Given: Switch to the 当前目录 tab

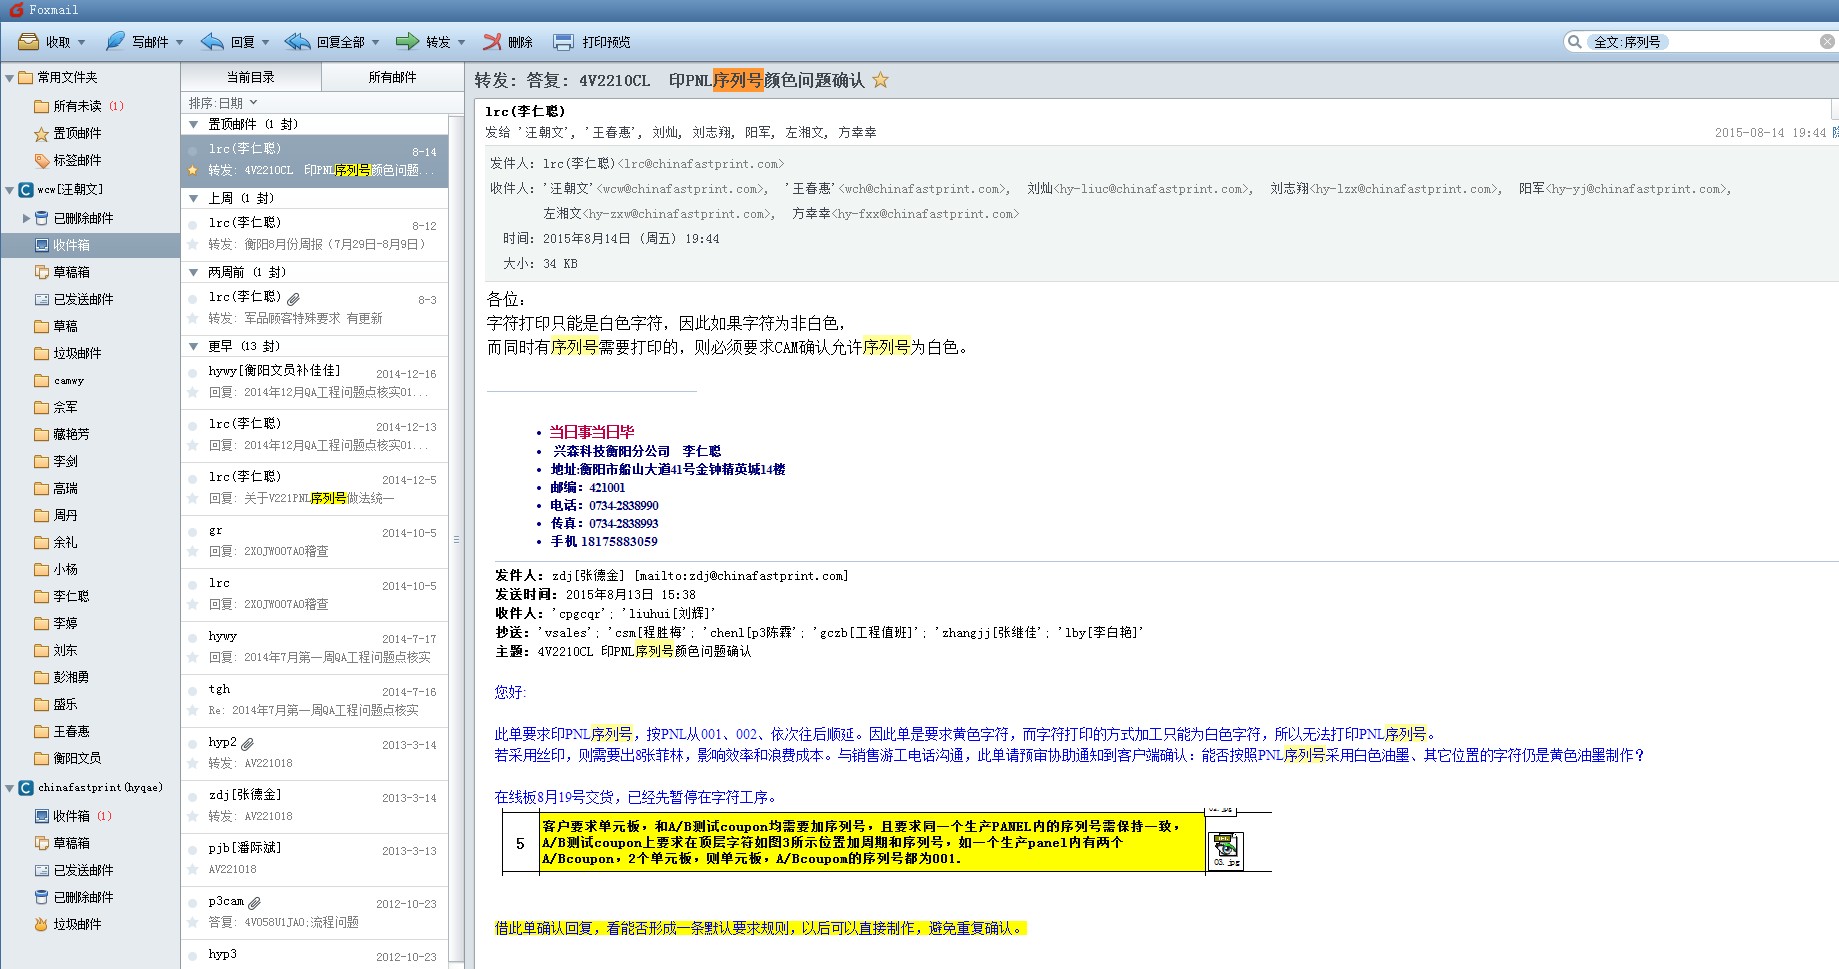Looking at the screenshot, I should point(251,77).
